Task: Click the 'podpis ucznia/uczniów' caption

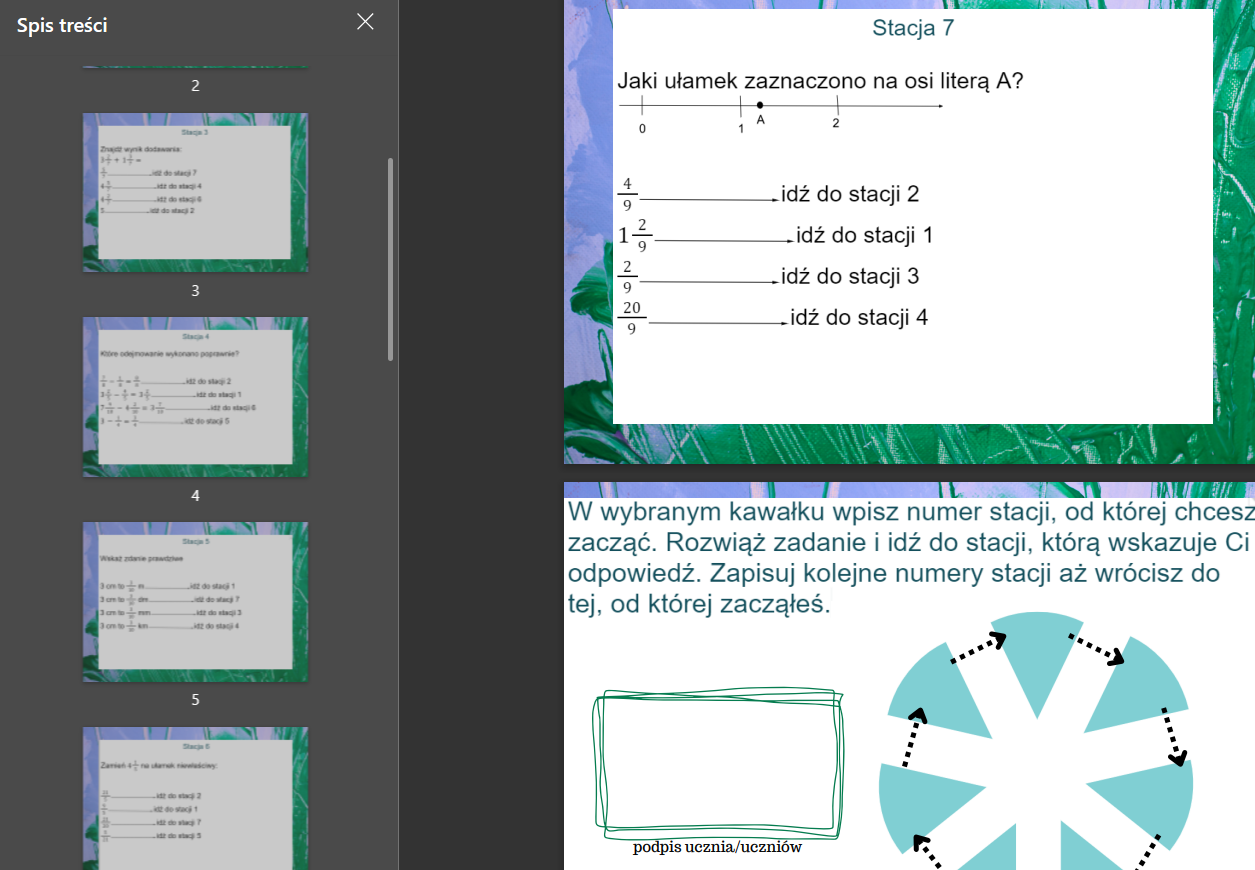Action: click(717, 848)
